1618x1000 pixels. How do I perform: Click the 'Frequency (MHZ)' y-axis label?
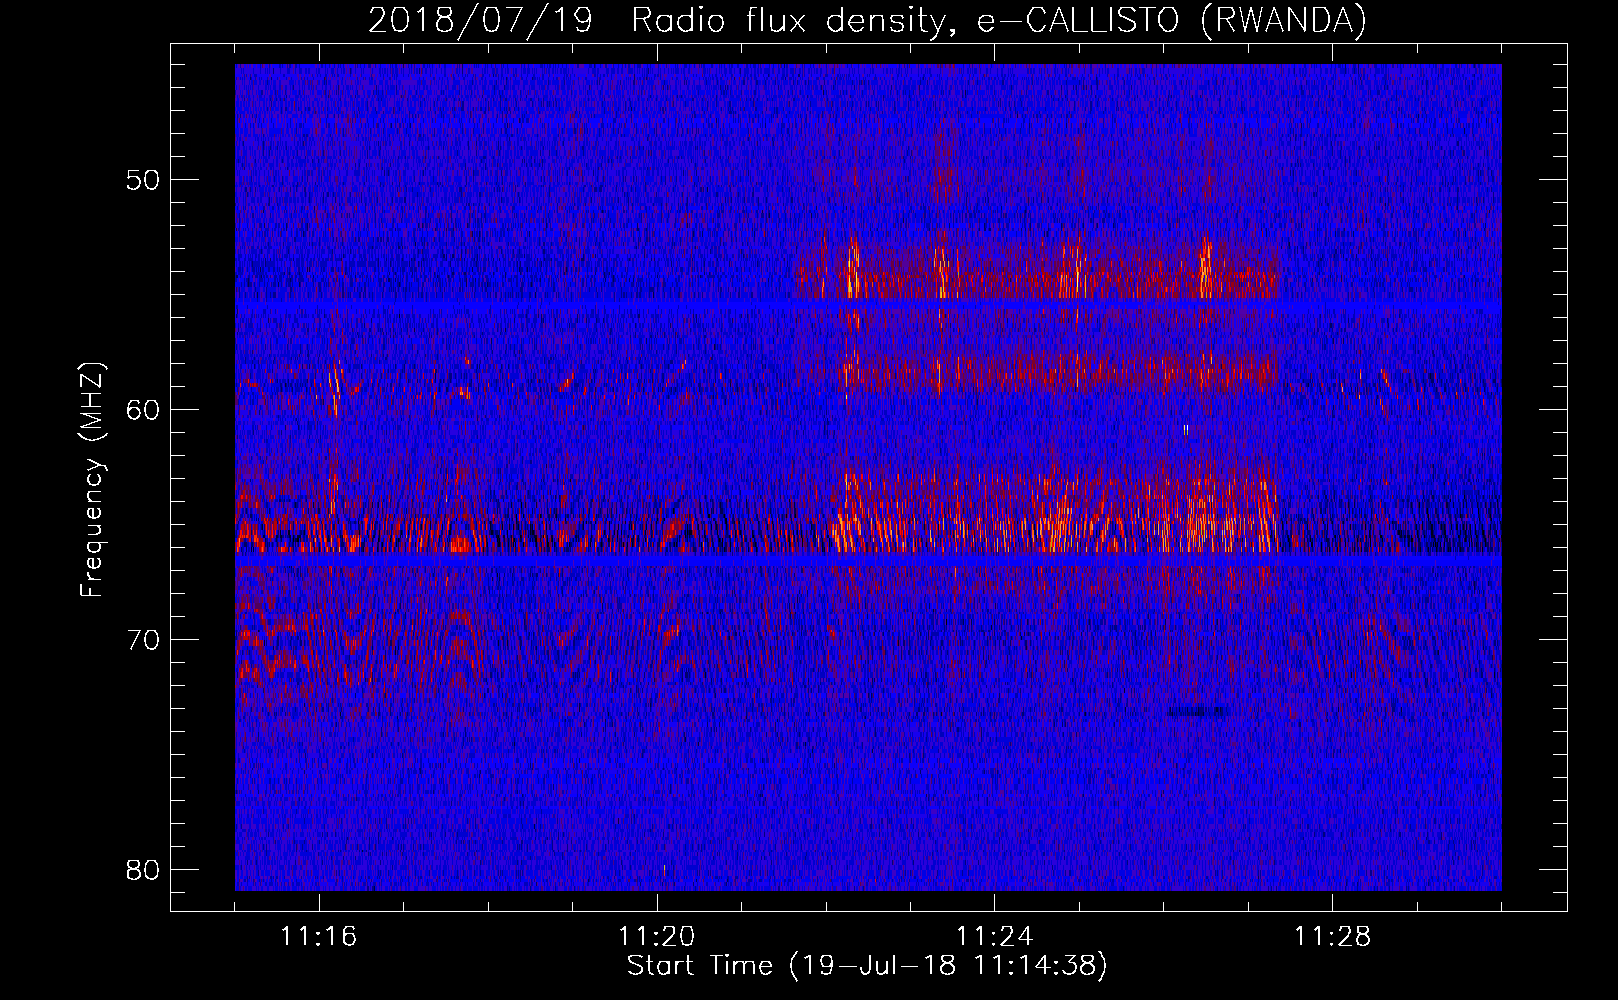(x=92, y=481)
